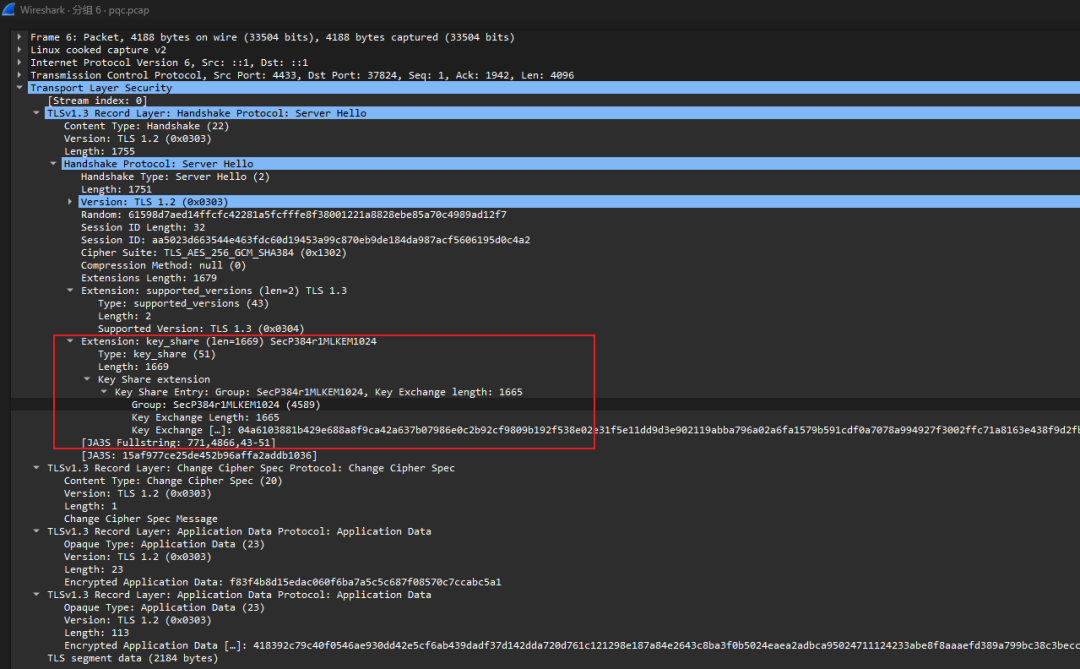Collapse Handshake Protocol: Server Hello node

(x=53, y=164)
